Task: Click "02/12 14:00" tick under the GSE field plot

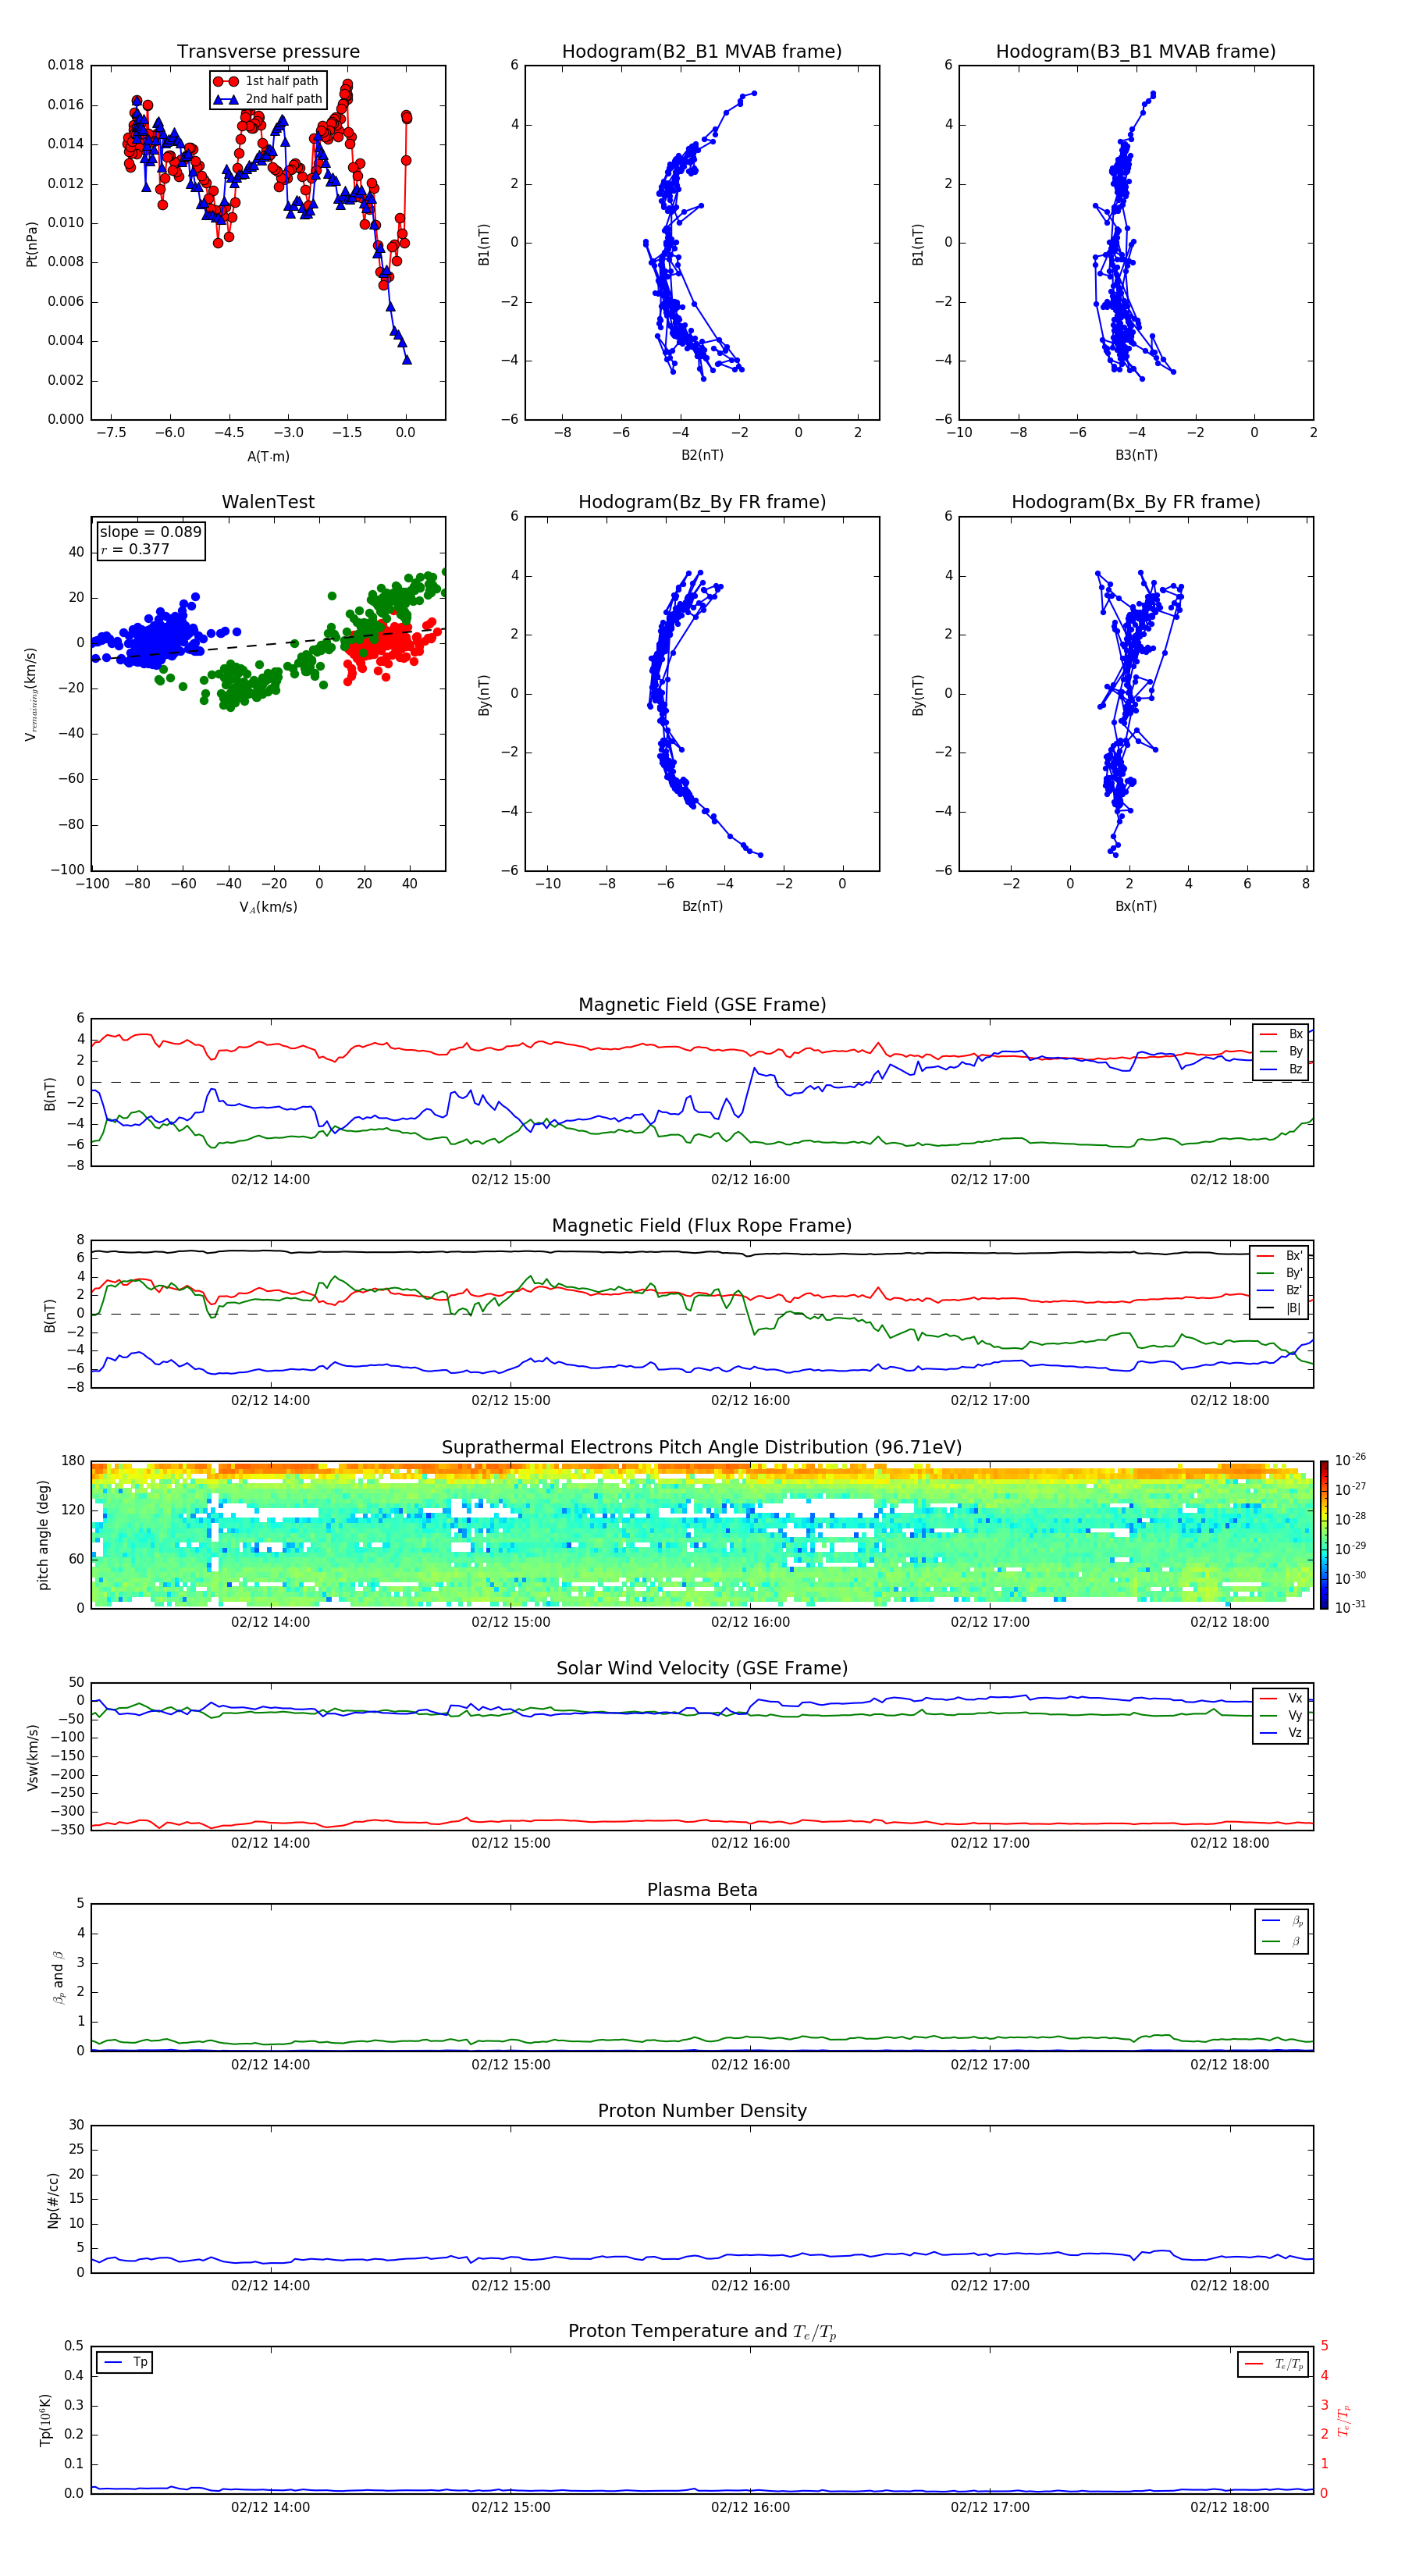Action: click(x=270, y=1179)
